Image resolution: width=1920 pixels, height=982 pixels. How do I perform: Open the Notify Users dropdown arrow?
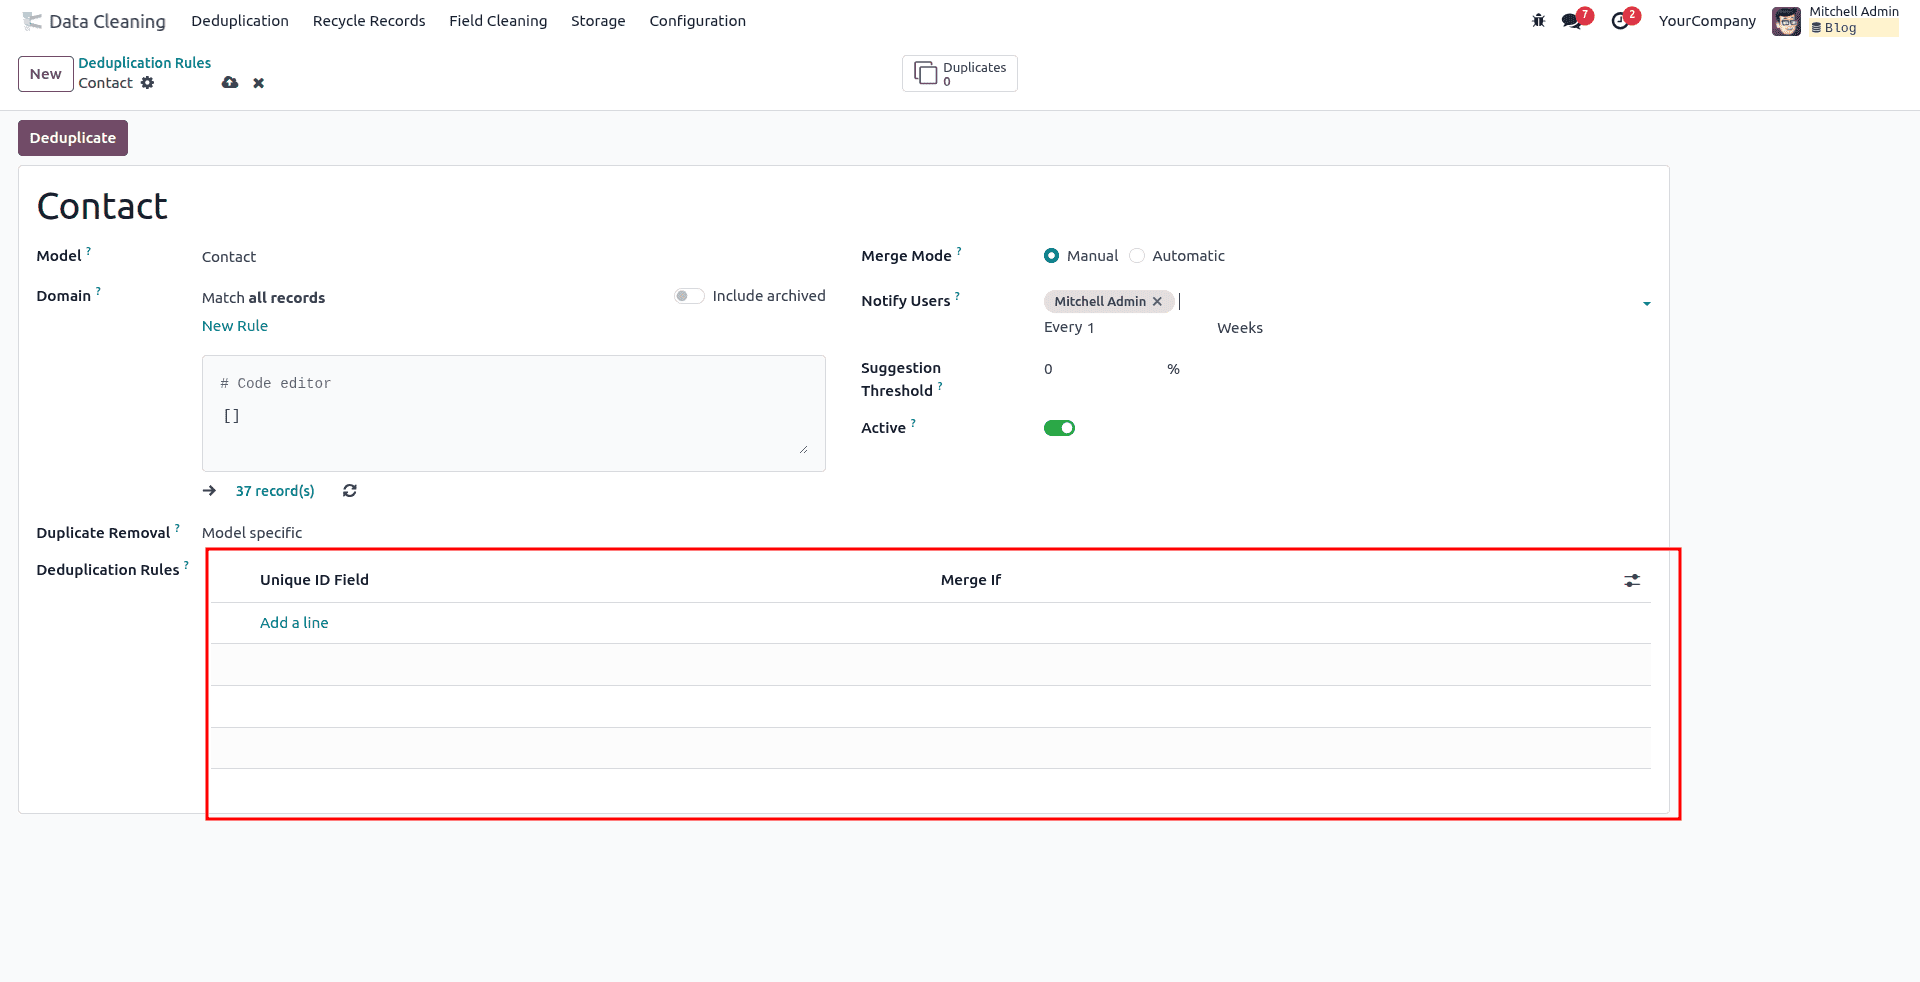1646,302
